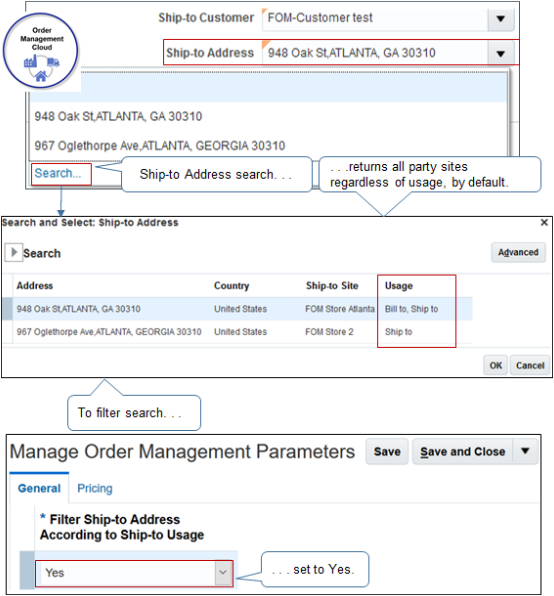Click the Save button
The height and width of the screenshot is (596, 554).
point(387,452)
